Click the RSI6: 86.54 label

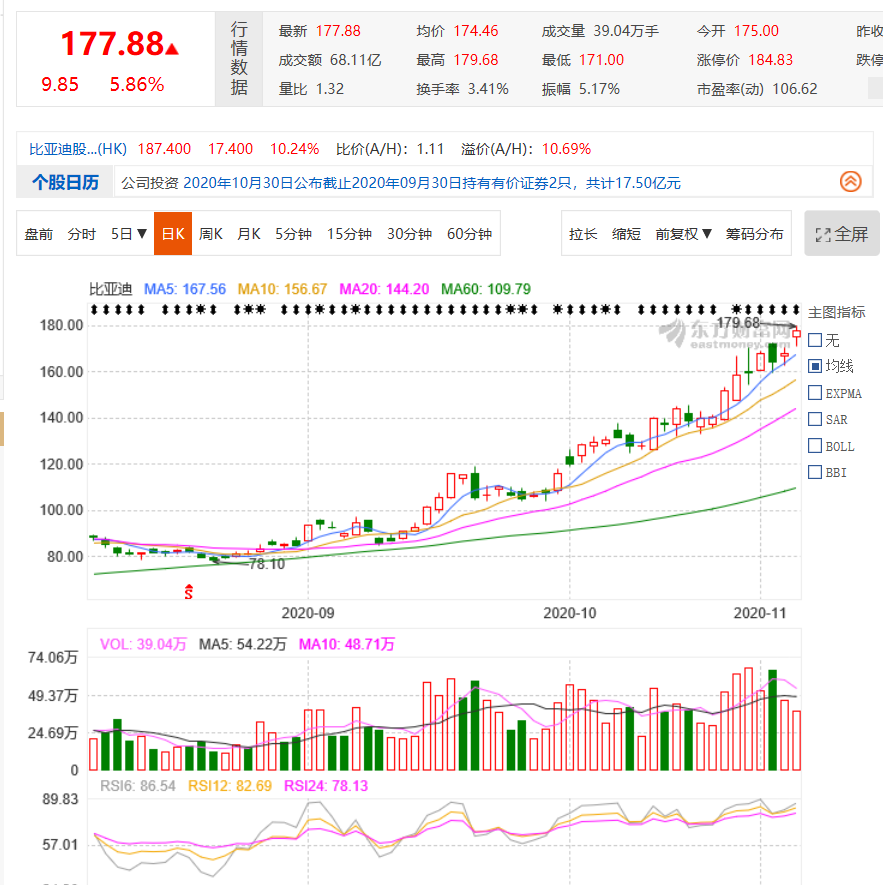coord(138,786)
